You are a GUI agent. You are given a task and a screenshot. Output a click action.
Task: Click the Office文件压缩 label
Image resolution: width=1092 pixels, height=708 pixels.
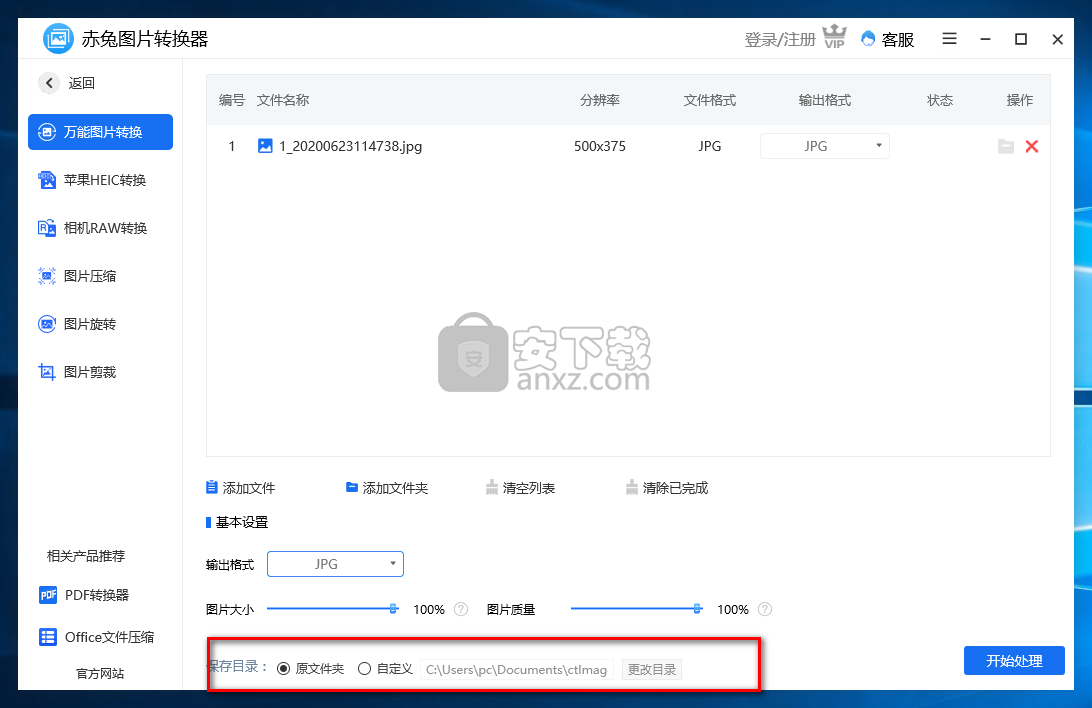[x=109, y=637]
